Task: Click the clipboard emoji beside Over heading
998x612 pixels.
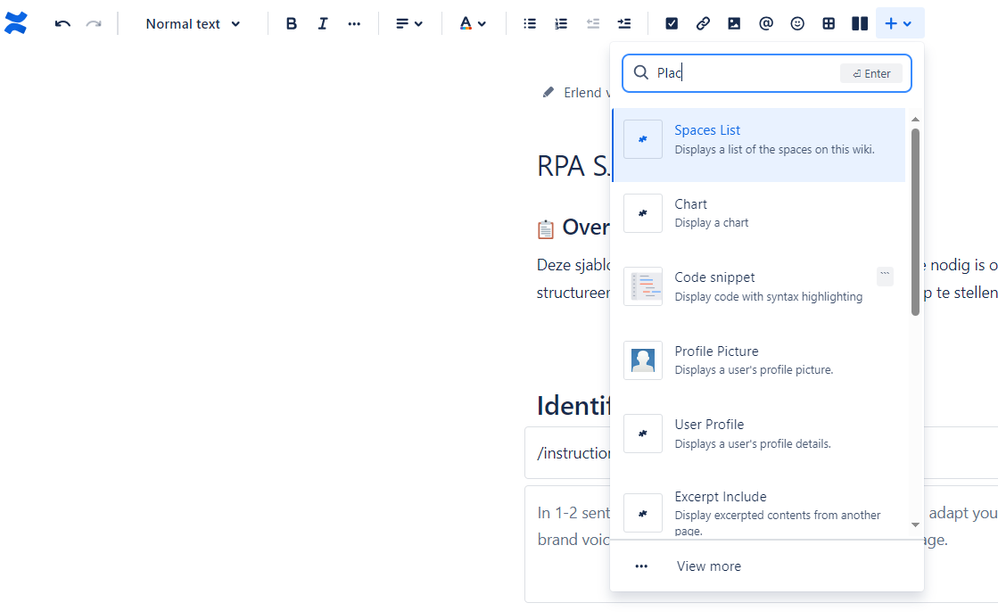Action: pos(545,229)
